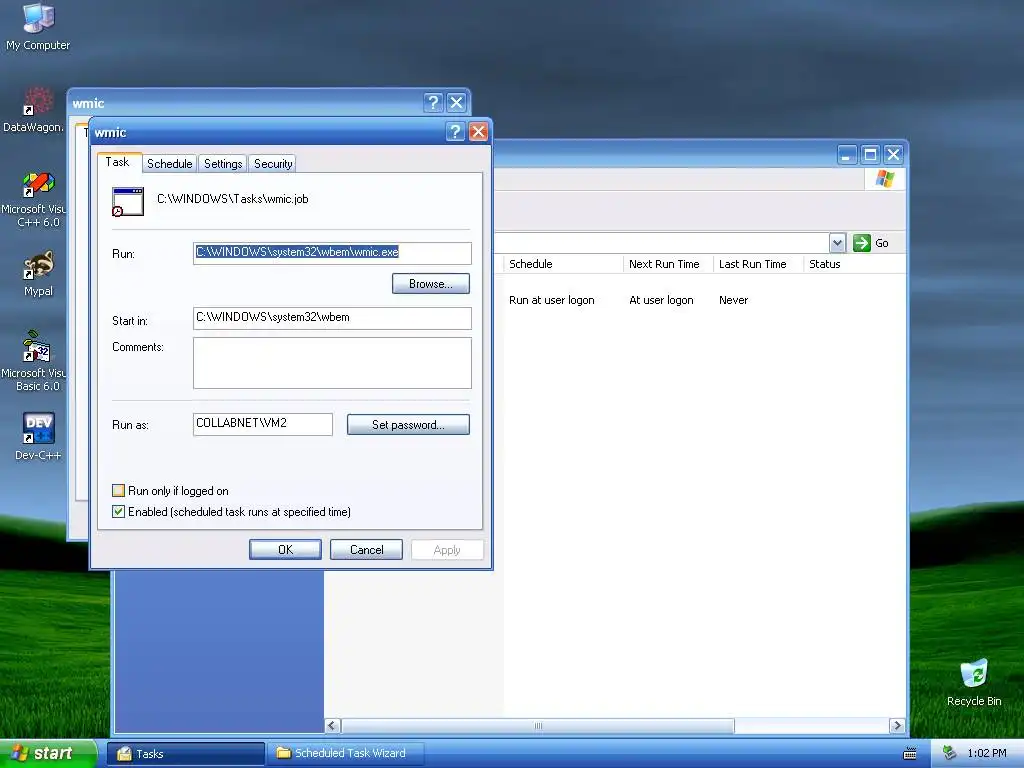Click the disabled Apply button
The width and height of the screenshot is (1024, 768).
point(447,550)
